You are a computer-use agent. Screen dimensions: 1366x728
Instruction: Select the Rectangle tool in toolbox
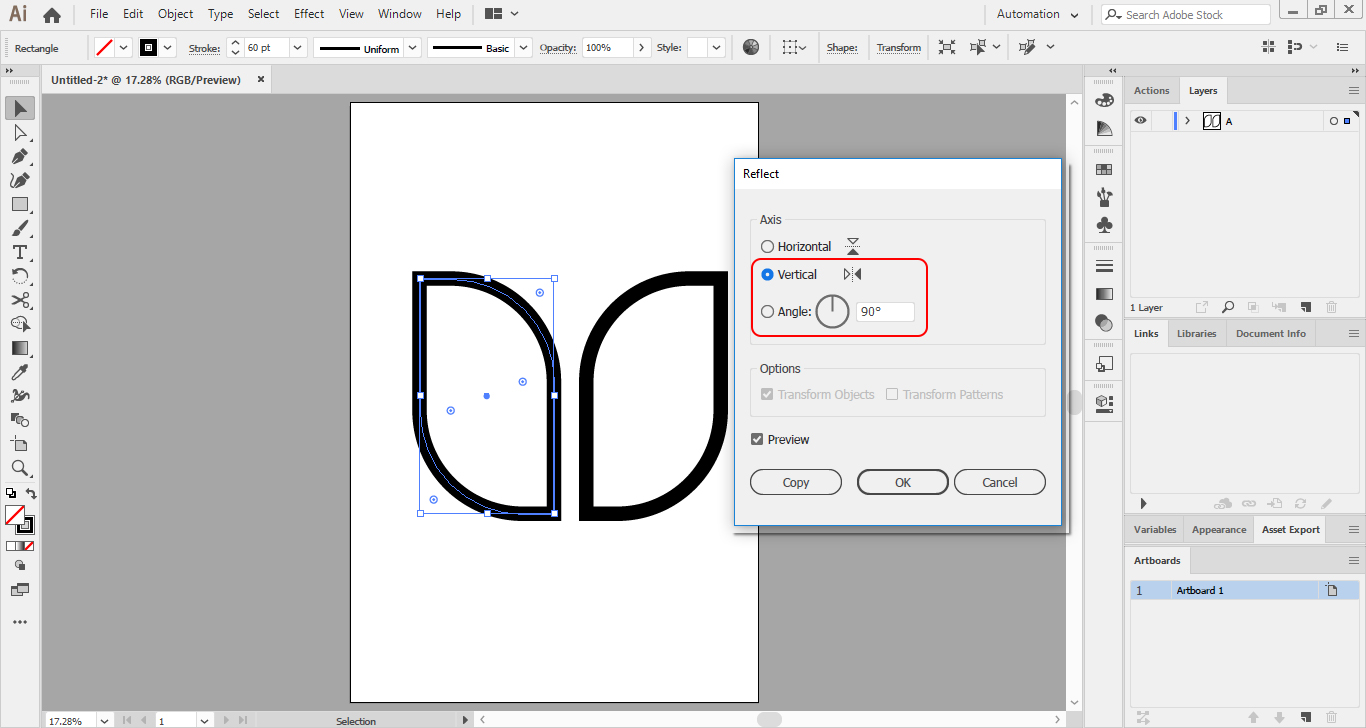coord(19,205)
